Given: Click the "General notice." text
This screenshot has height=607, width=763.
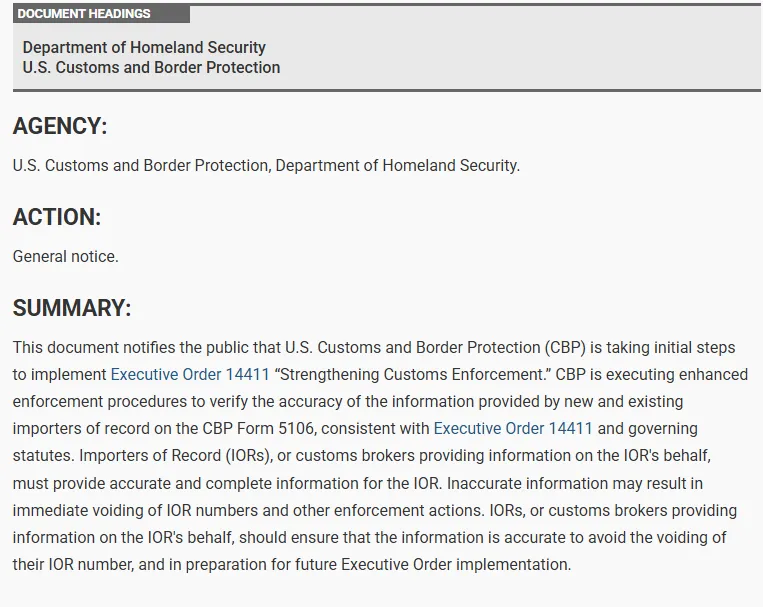Looking at the screenshot, I should 66,257.
